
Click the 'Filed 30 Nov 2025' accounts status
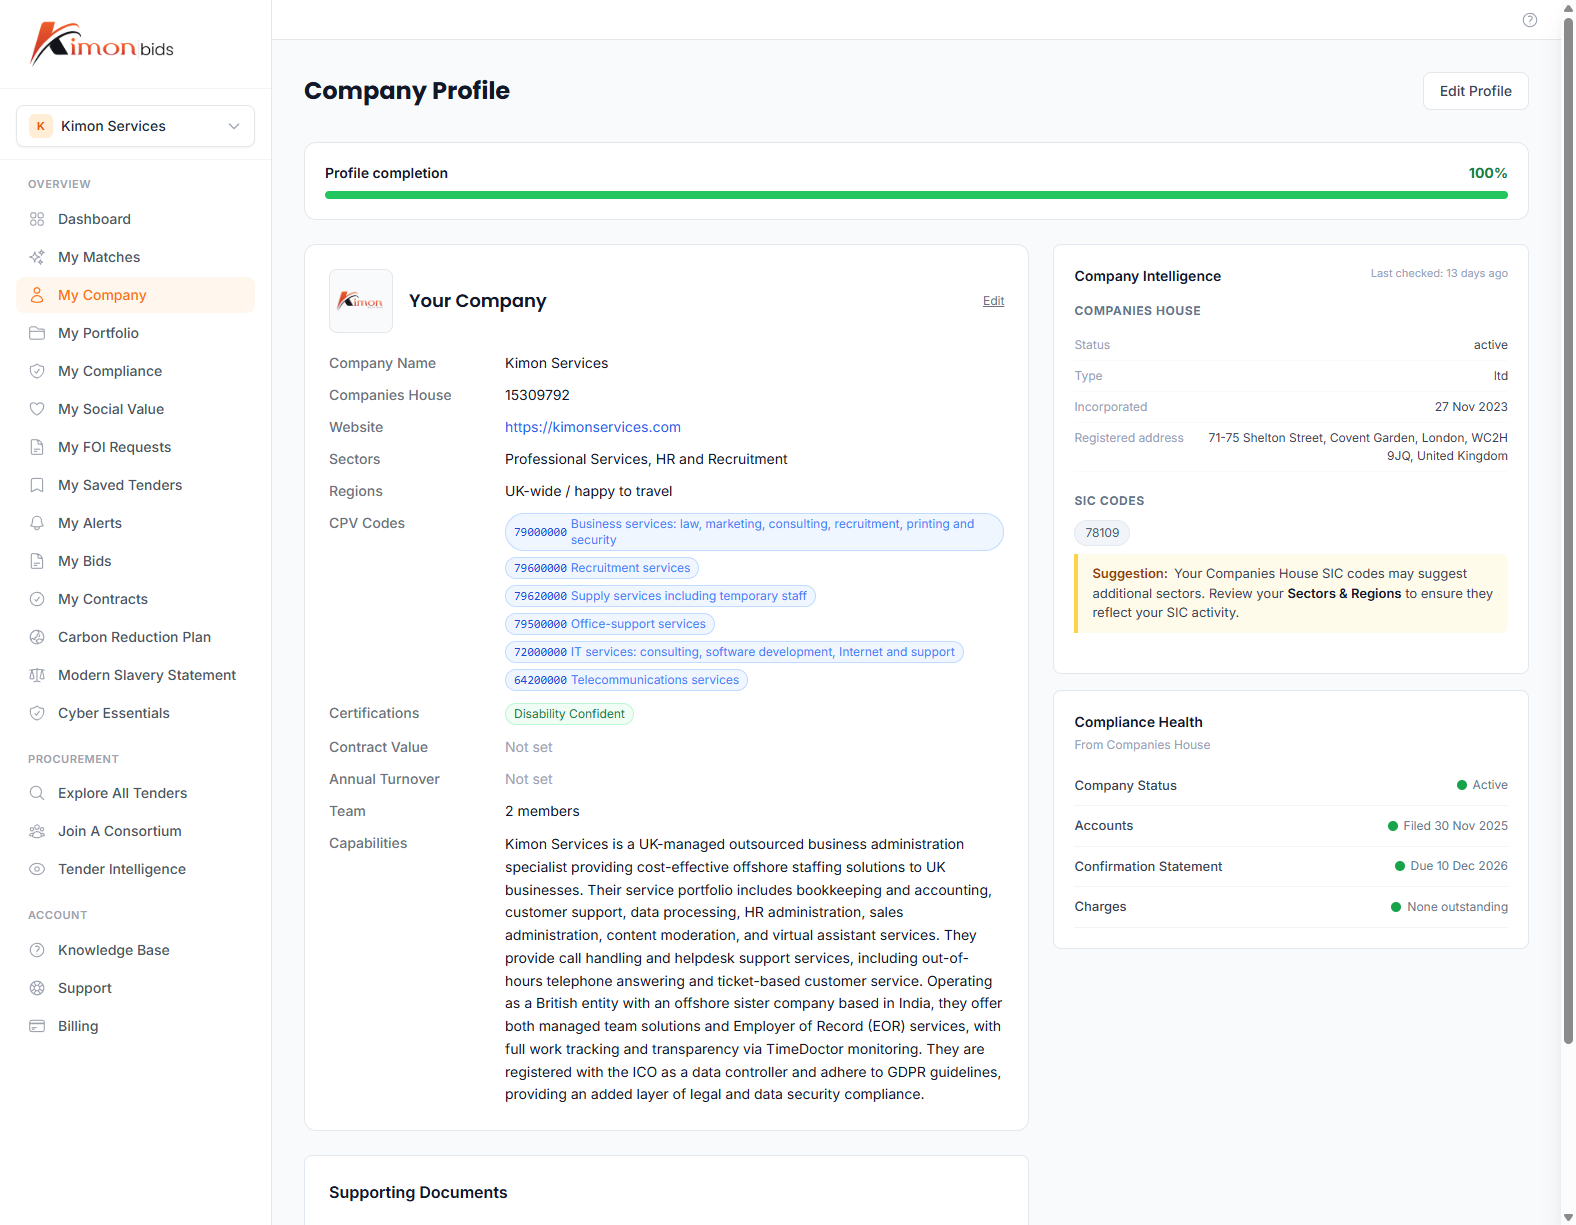point(1448,826)
